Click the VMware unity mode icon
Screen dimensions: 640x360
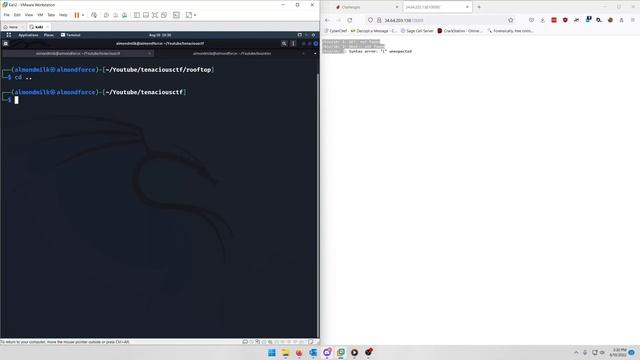[x=164, y=15]
